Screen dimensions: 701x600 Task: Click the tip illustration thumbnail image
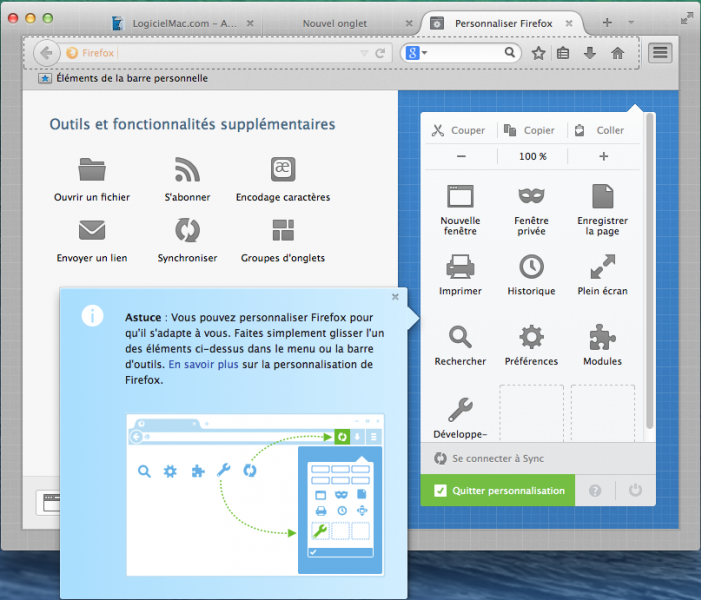click(256, 495)
